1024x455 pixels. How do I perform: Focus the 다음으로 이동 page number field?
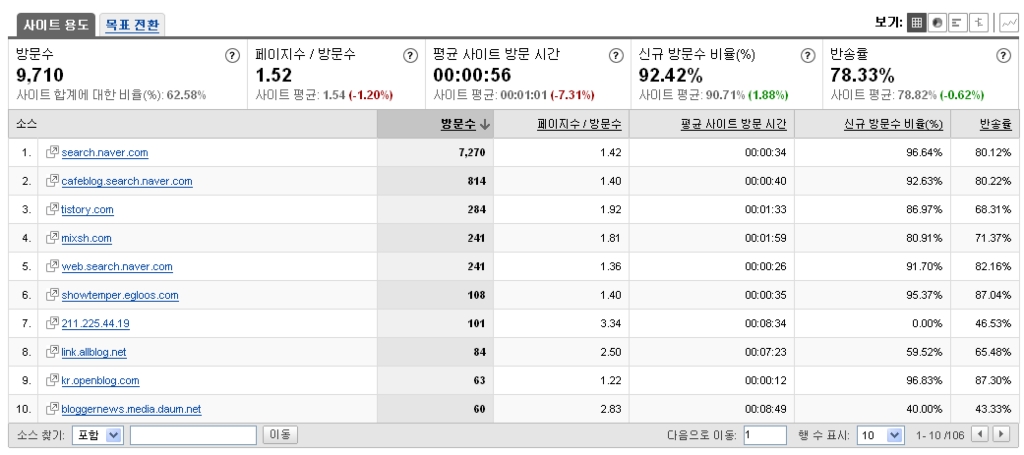tap(765, 435)
